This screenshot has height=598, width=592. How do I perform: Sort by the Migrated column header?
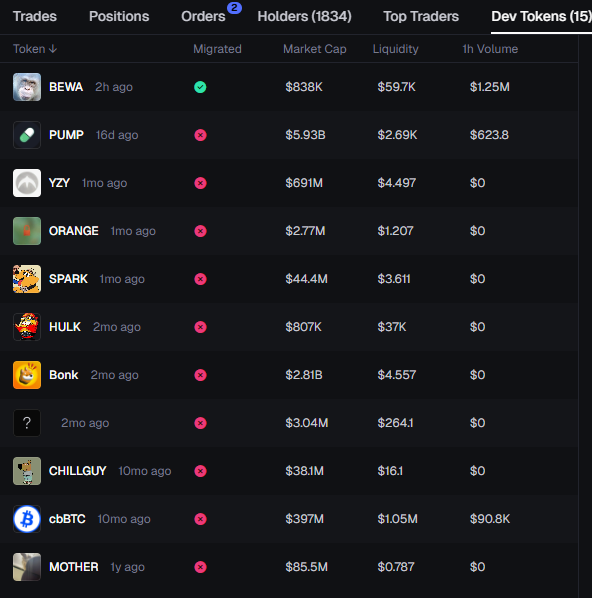tap(217, 49)
